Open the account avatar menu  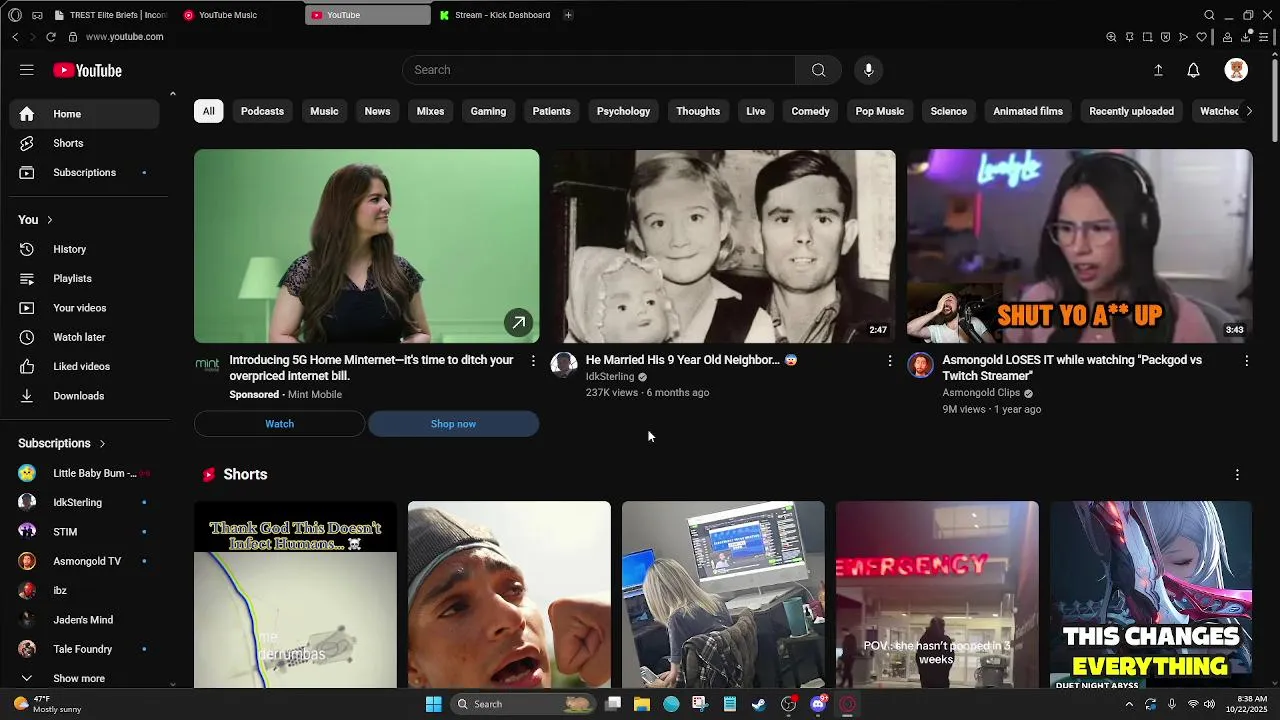click(1236, 70)
